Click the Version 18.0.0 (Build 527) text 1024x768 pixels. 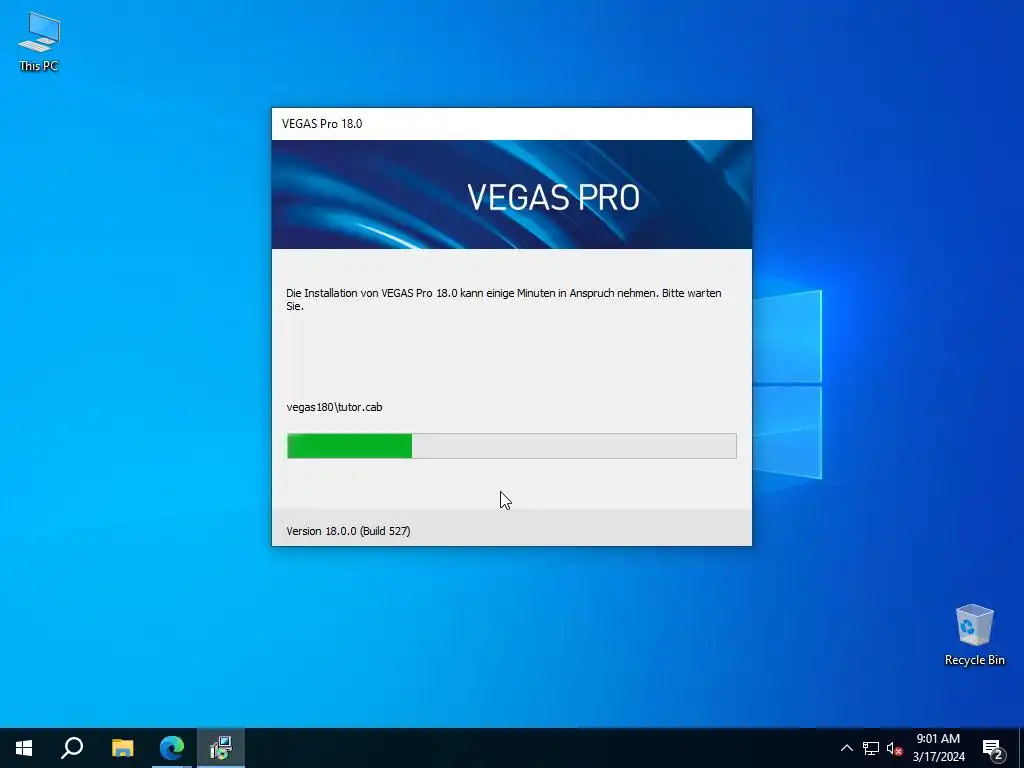click(x=348, y=531)
